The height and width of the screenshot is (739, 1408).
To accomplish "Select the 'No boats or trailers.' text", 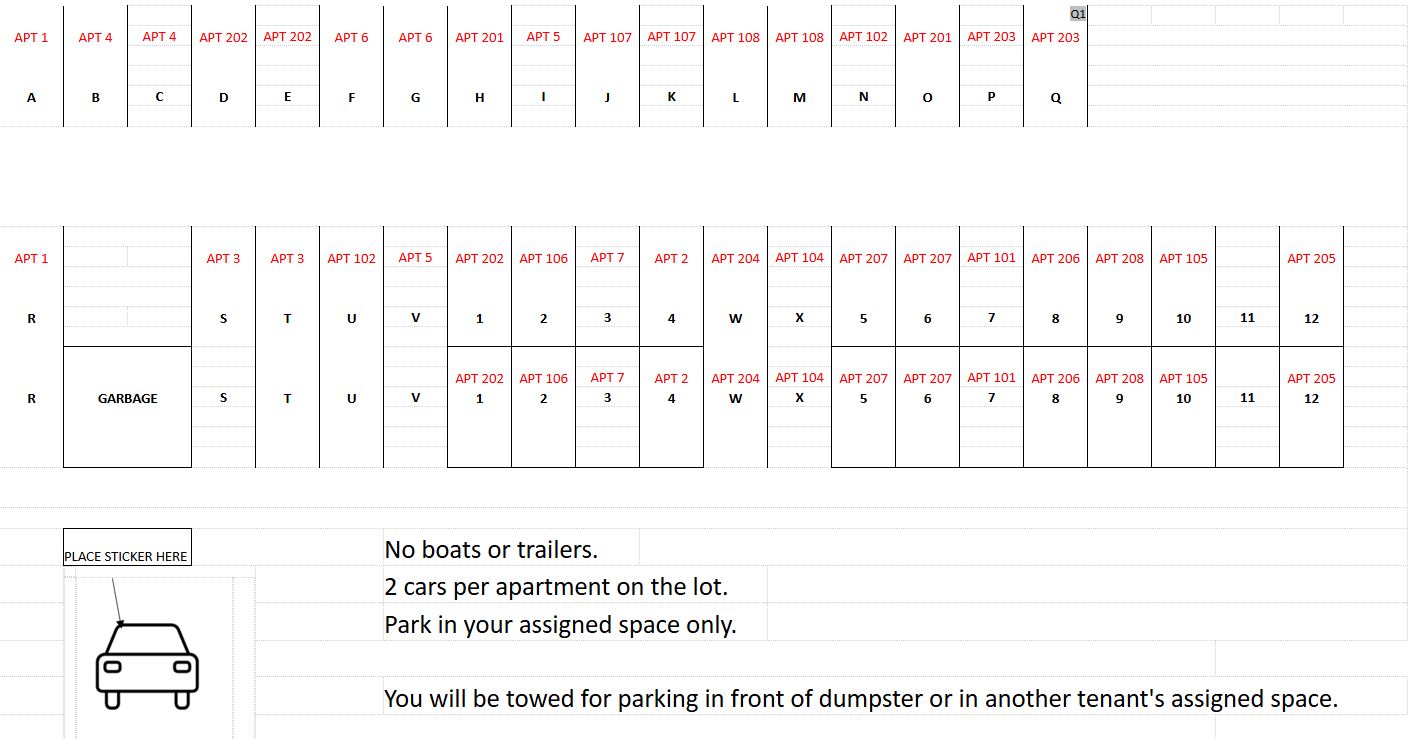I will tap(491, 549).
